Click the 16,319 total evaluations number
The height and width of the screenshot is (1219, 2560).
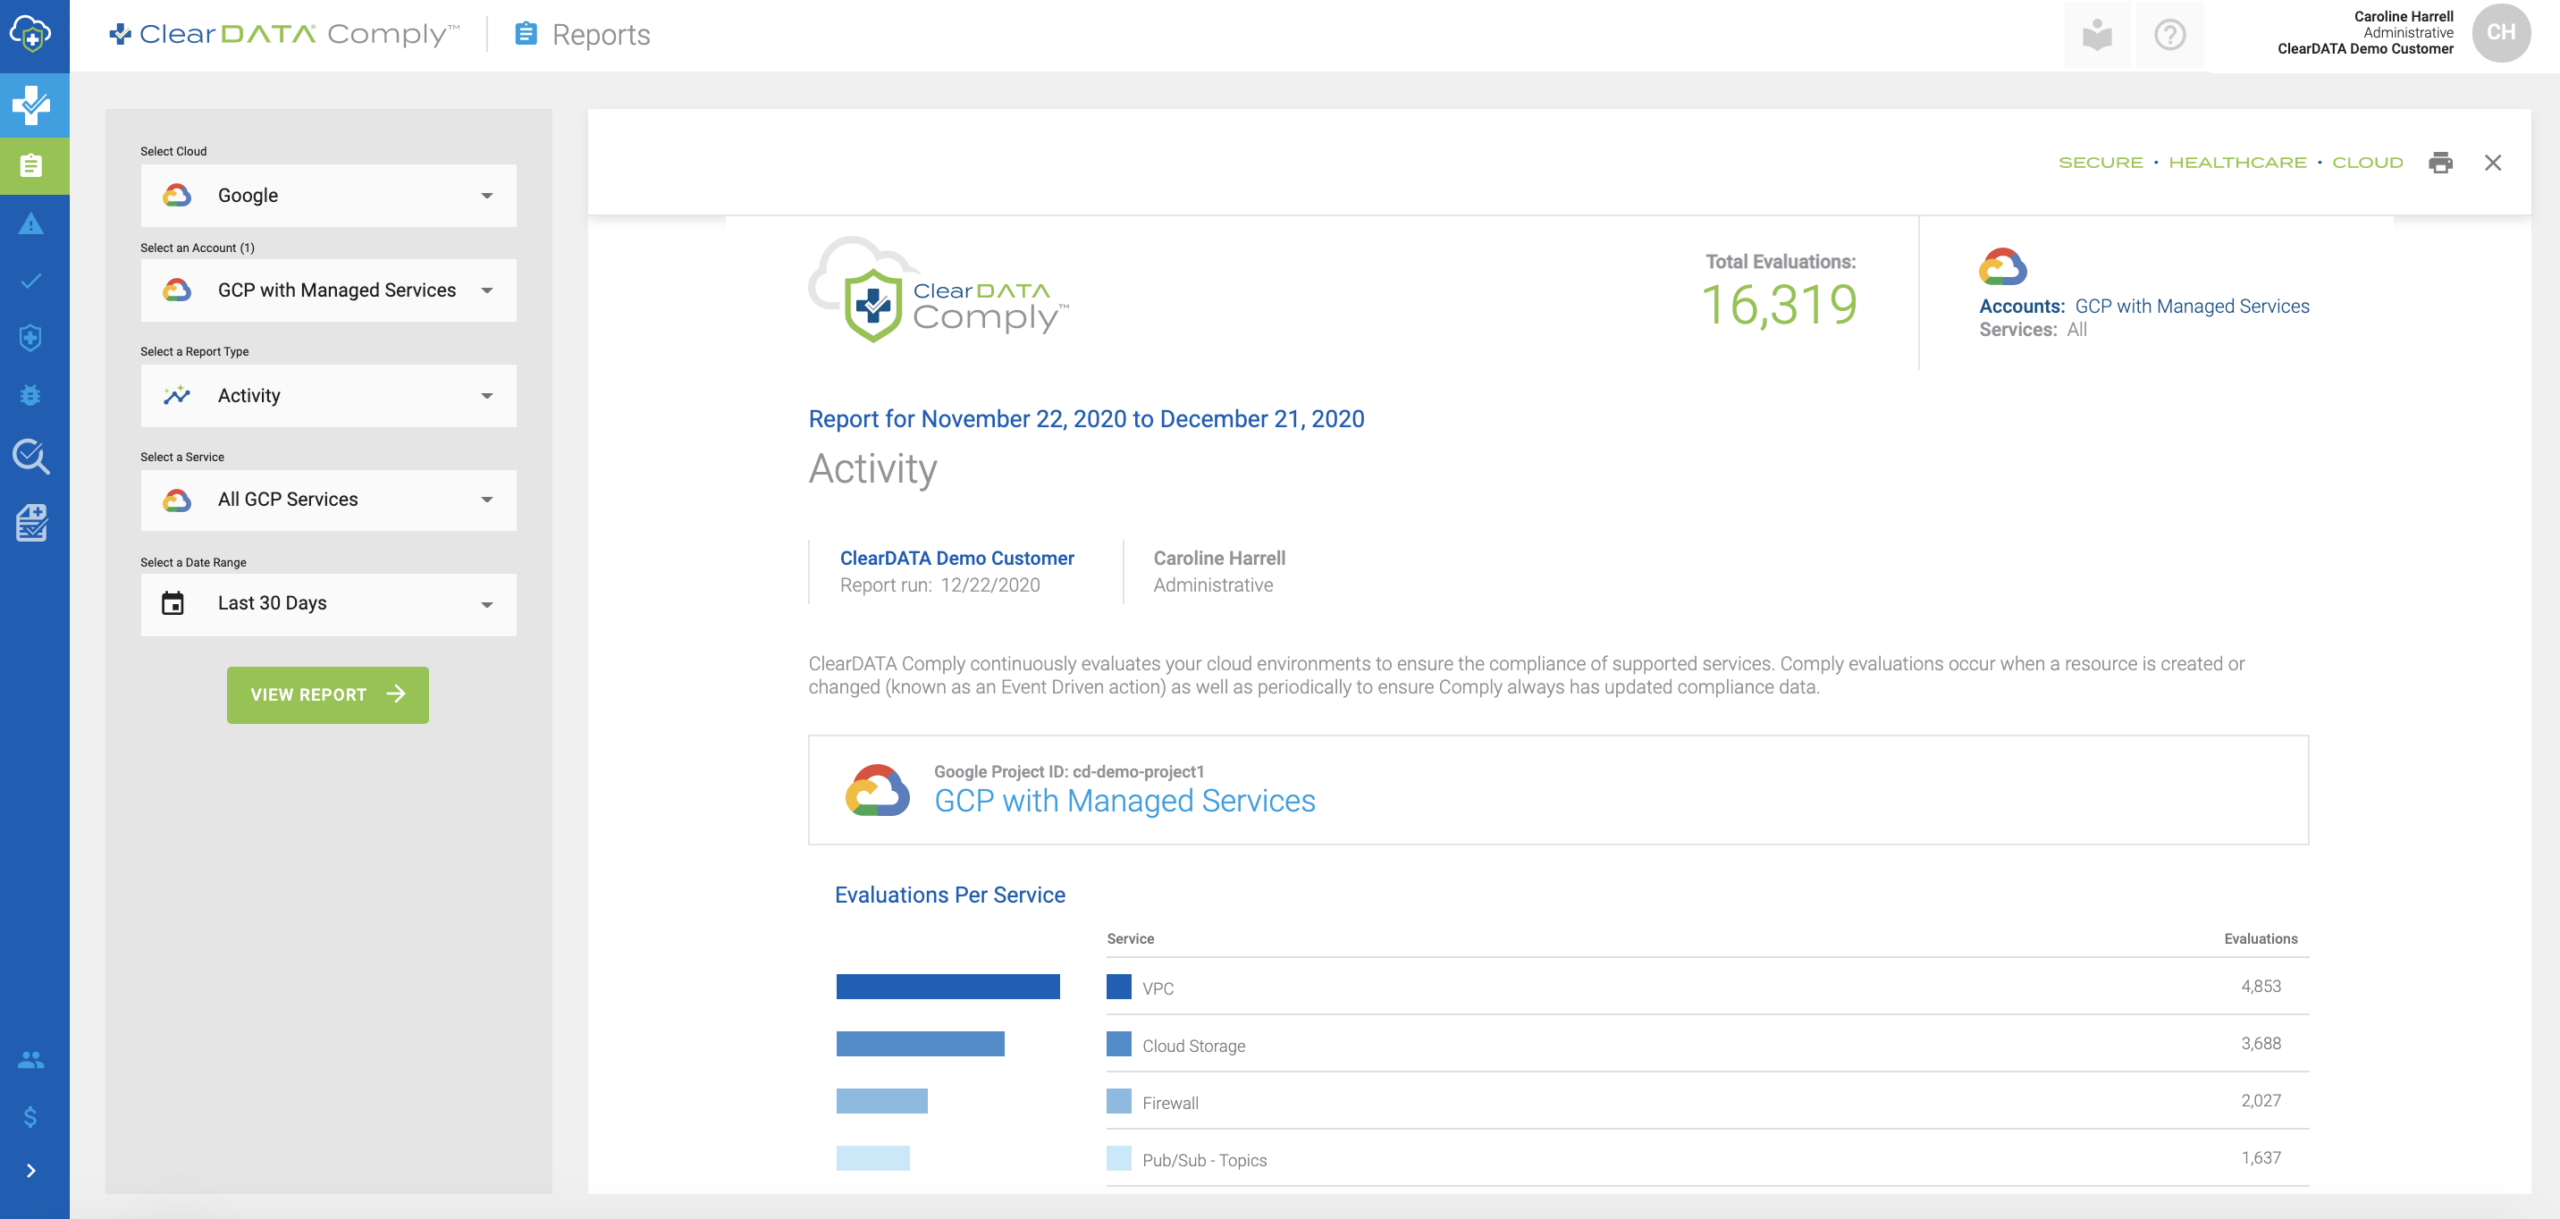1779,306
